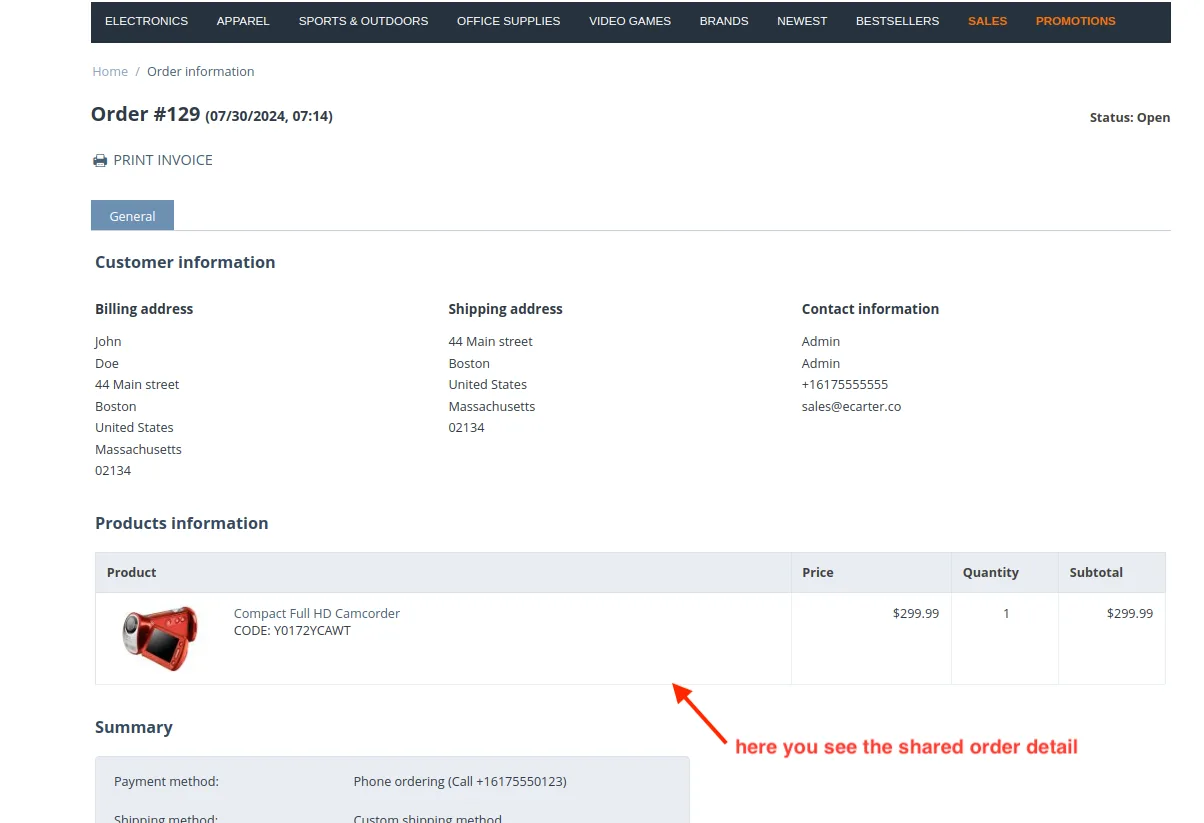Click the Home breadcrumb link
The width and height of the screenshot is (1204, 823).
pyautogui.click(x=110, y=72)
